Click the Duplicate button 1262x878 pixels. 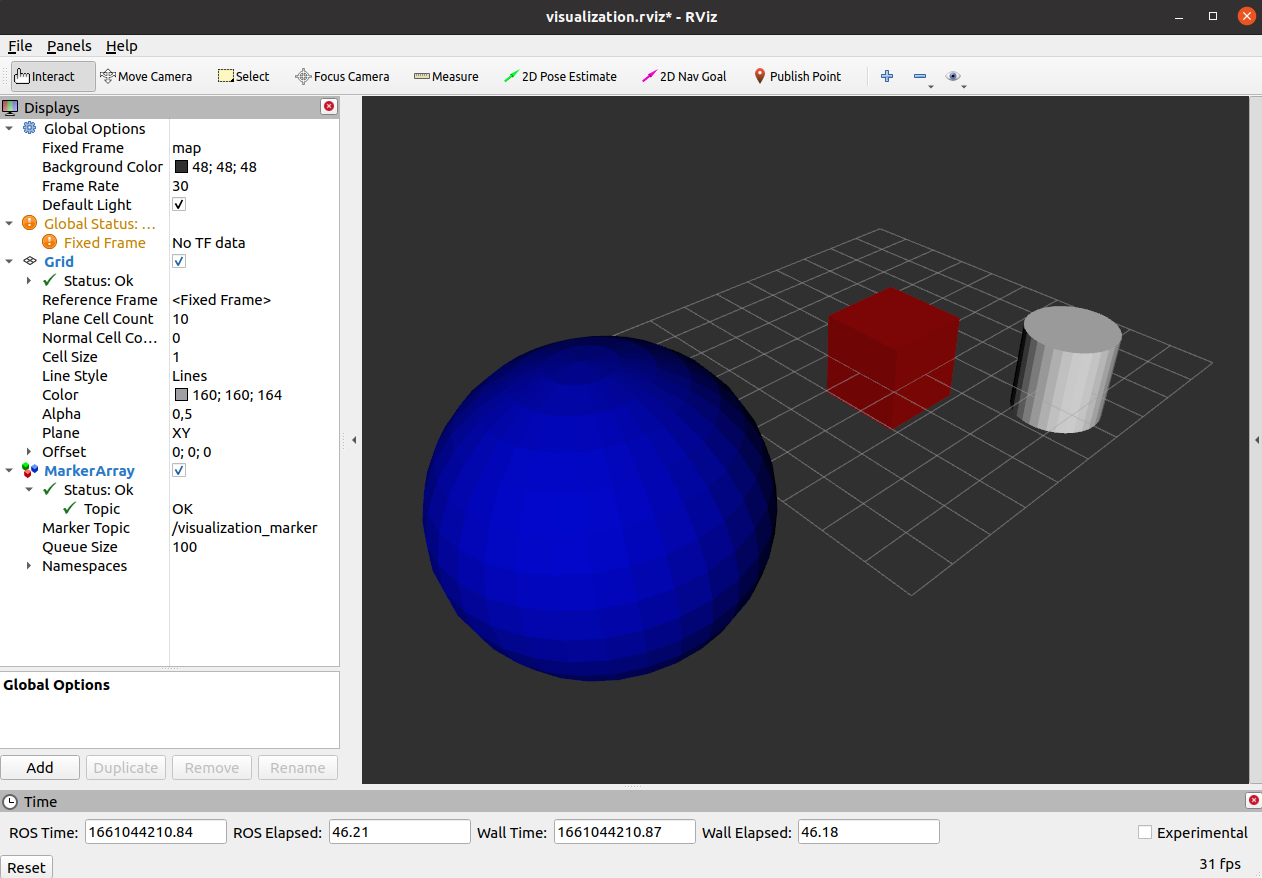[x=126, y=767]
